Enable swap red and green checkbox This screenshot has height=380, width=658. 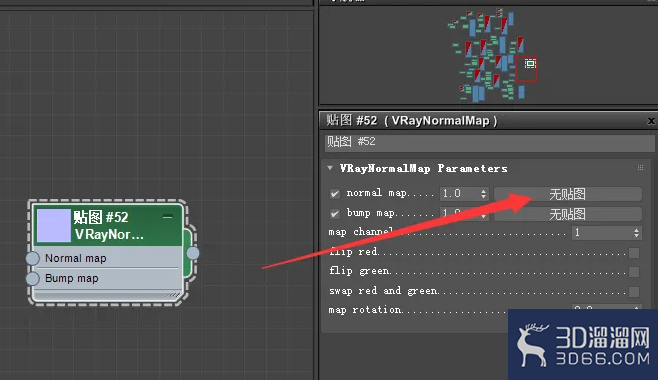point(634,291)
